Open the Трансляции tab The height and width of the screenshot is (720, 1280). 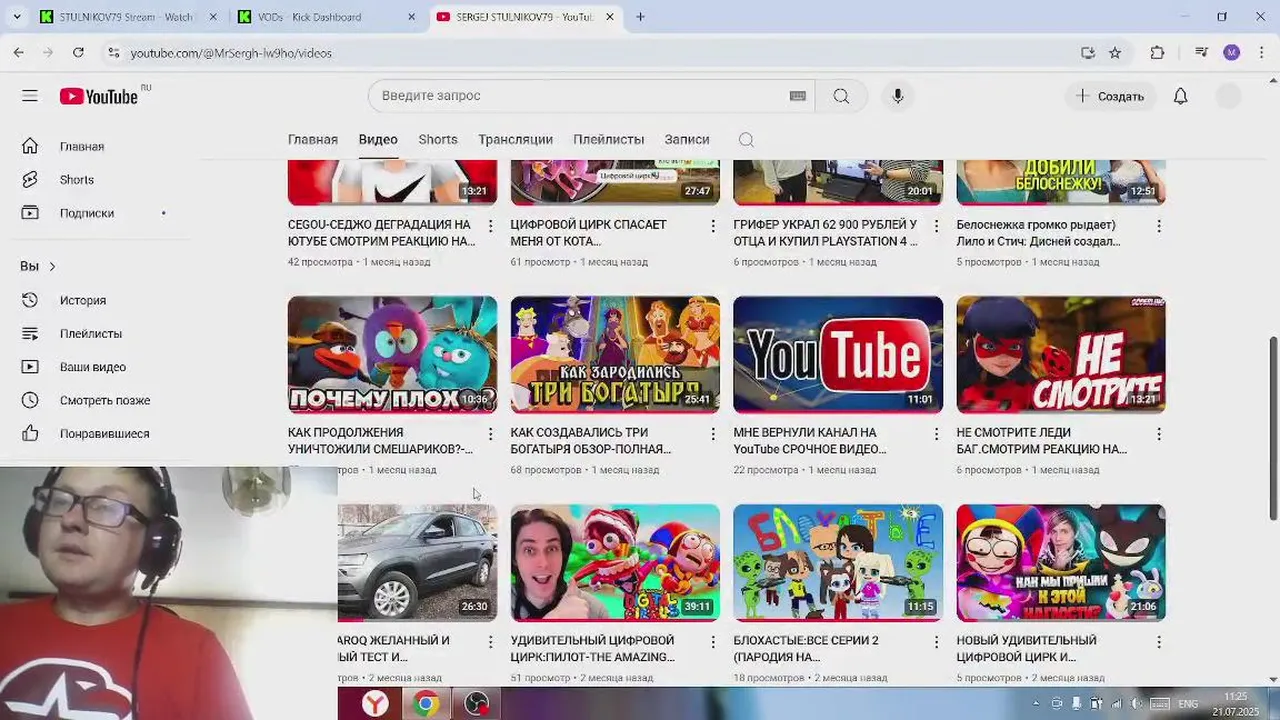point(515,139)
